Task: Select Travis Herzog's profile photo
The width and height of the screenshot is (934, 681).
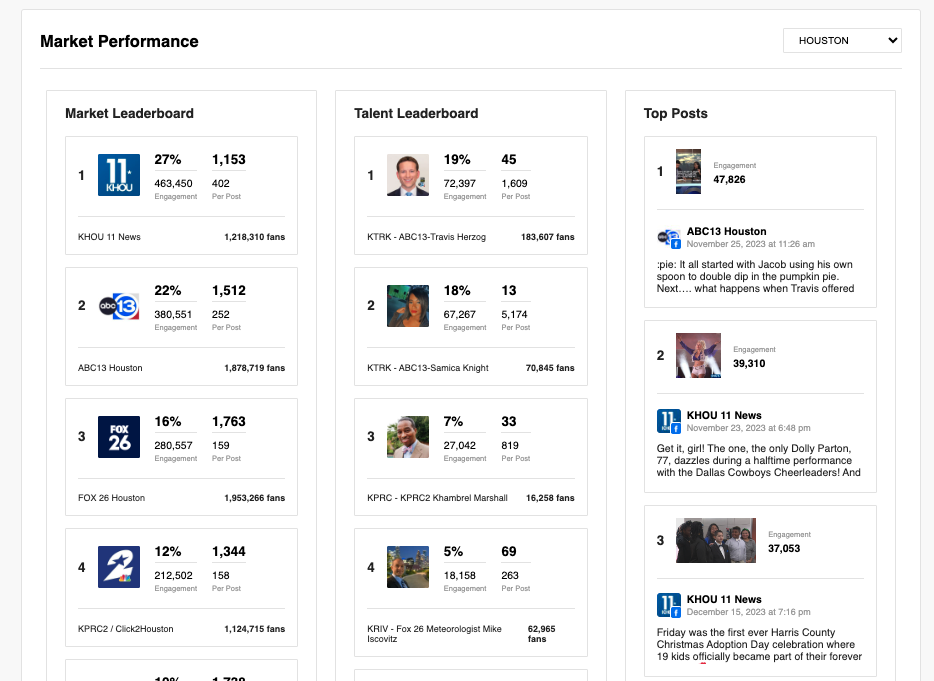Action: pos(408,175)
